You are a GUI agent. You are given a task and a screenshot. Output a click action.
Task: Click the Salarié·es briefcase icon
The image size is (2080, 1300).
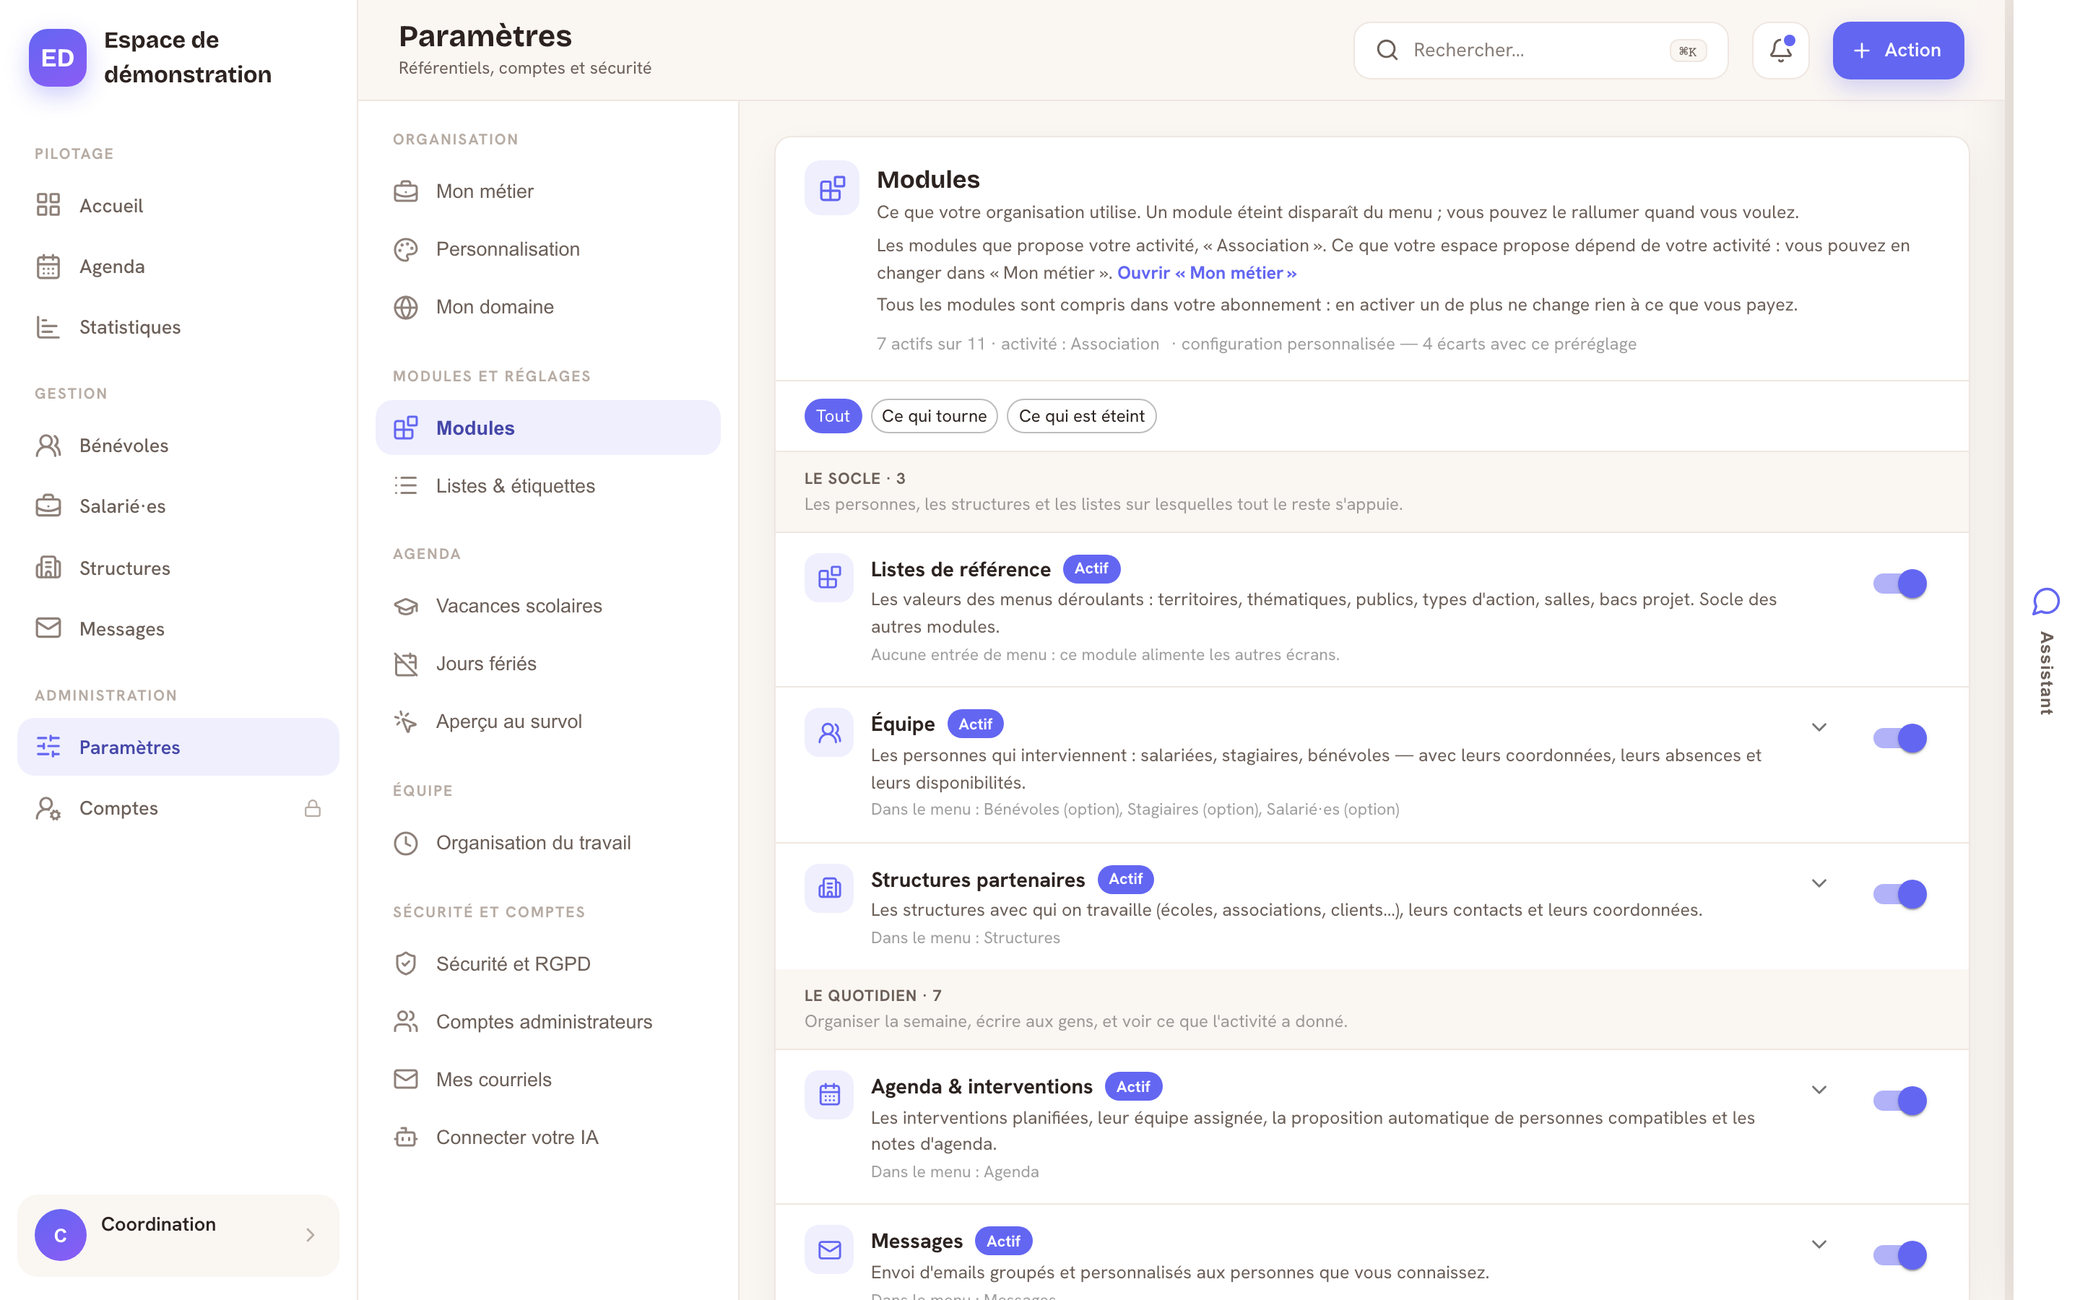point(48,506)
